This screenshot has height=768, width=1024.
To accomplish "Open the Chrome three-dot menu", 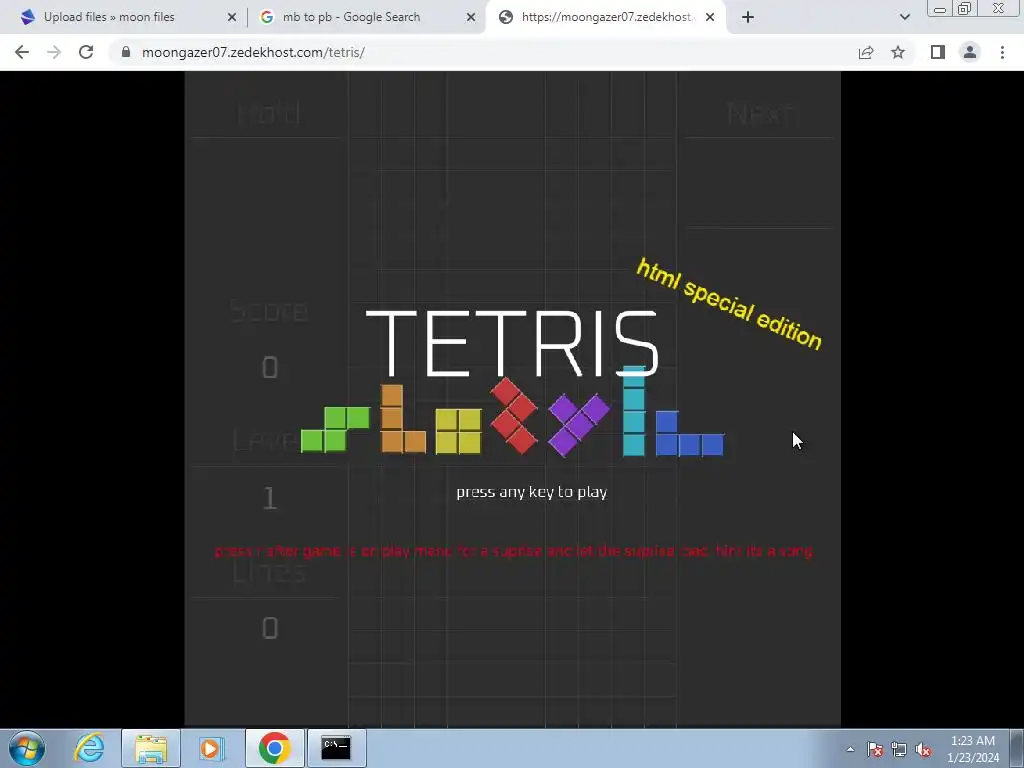I will point(1002,52).
